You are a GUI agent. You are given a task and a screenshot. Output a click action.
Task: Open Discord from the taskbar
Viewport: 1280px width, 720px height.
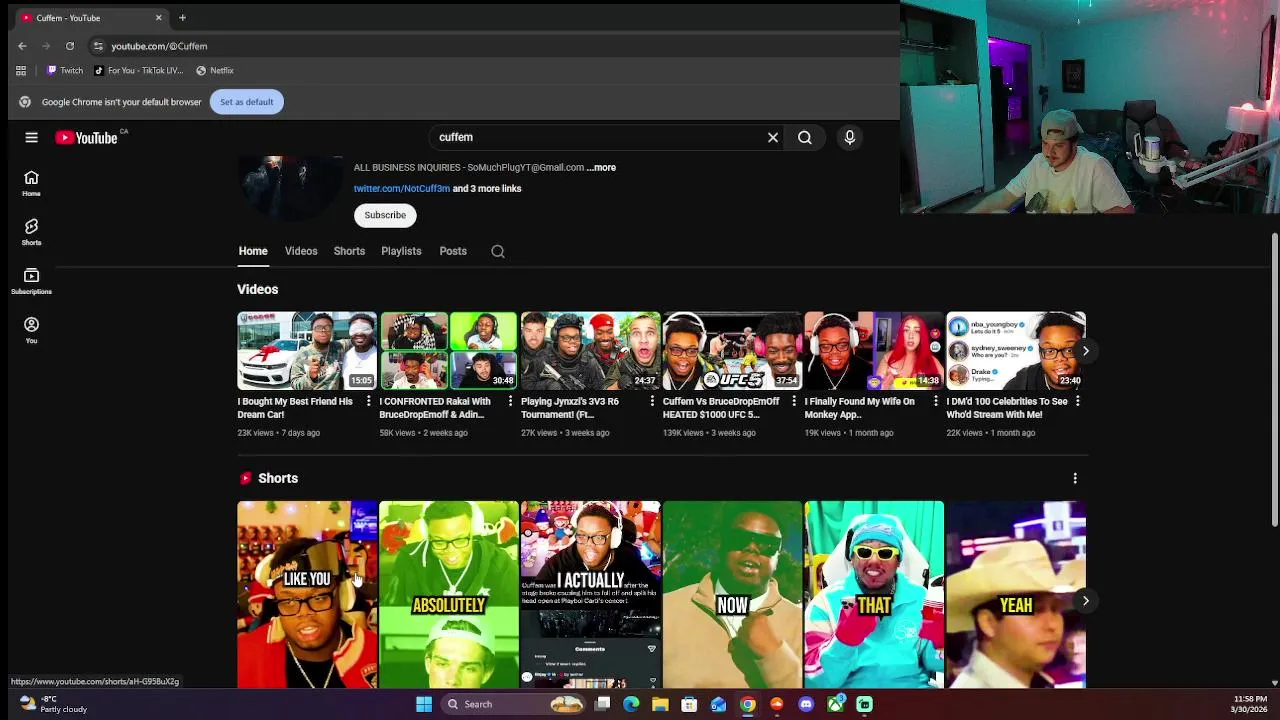click(x=806, y=705)
